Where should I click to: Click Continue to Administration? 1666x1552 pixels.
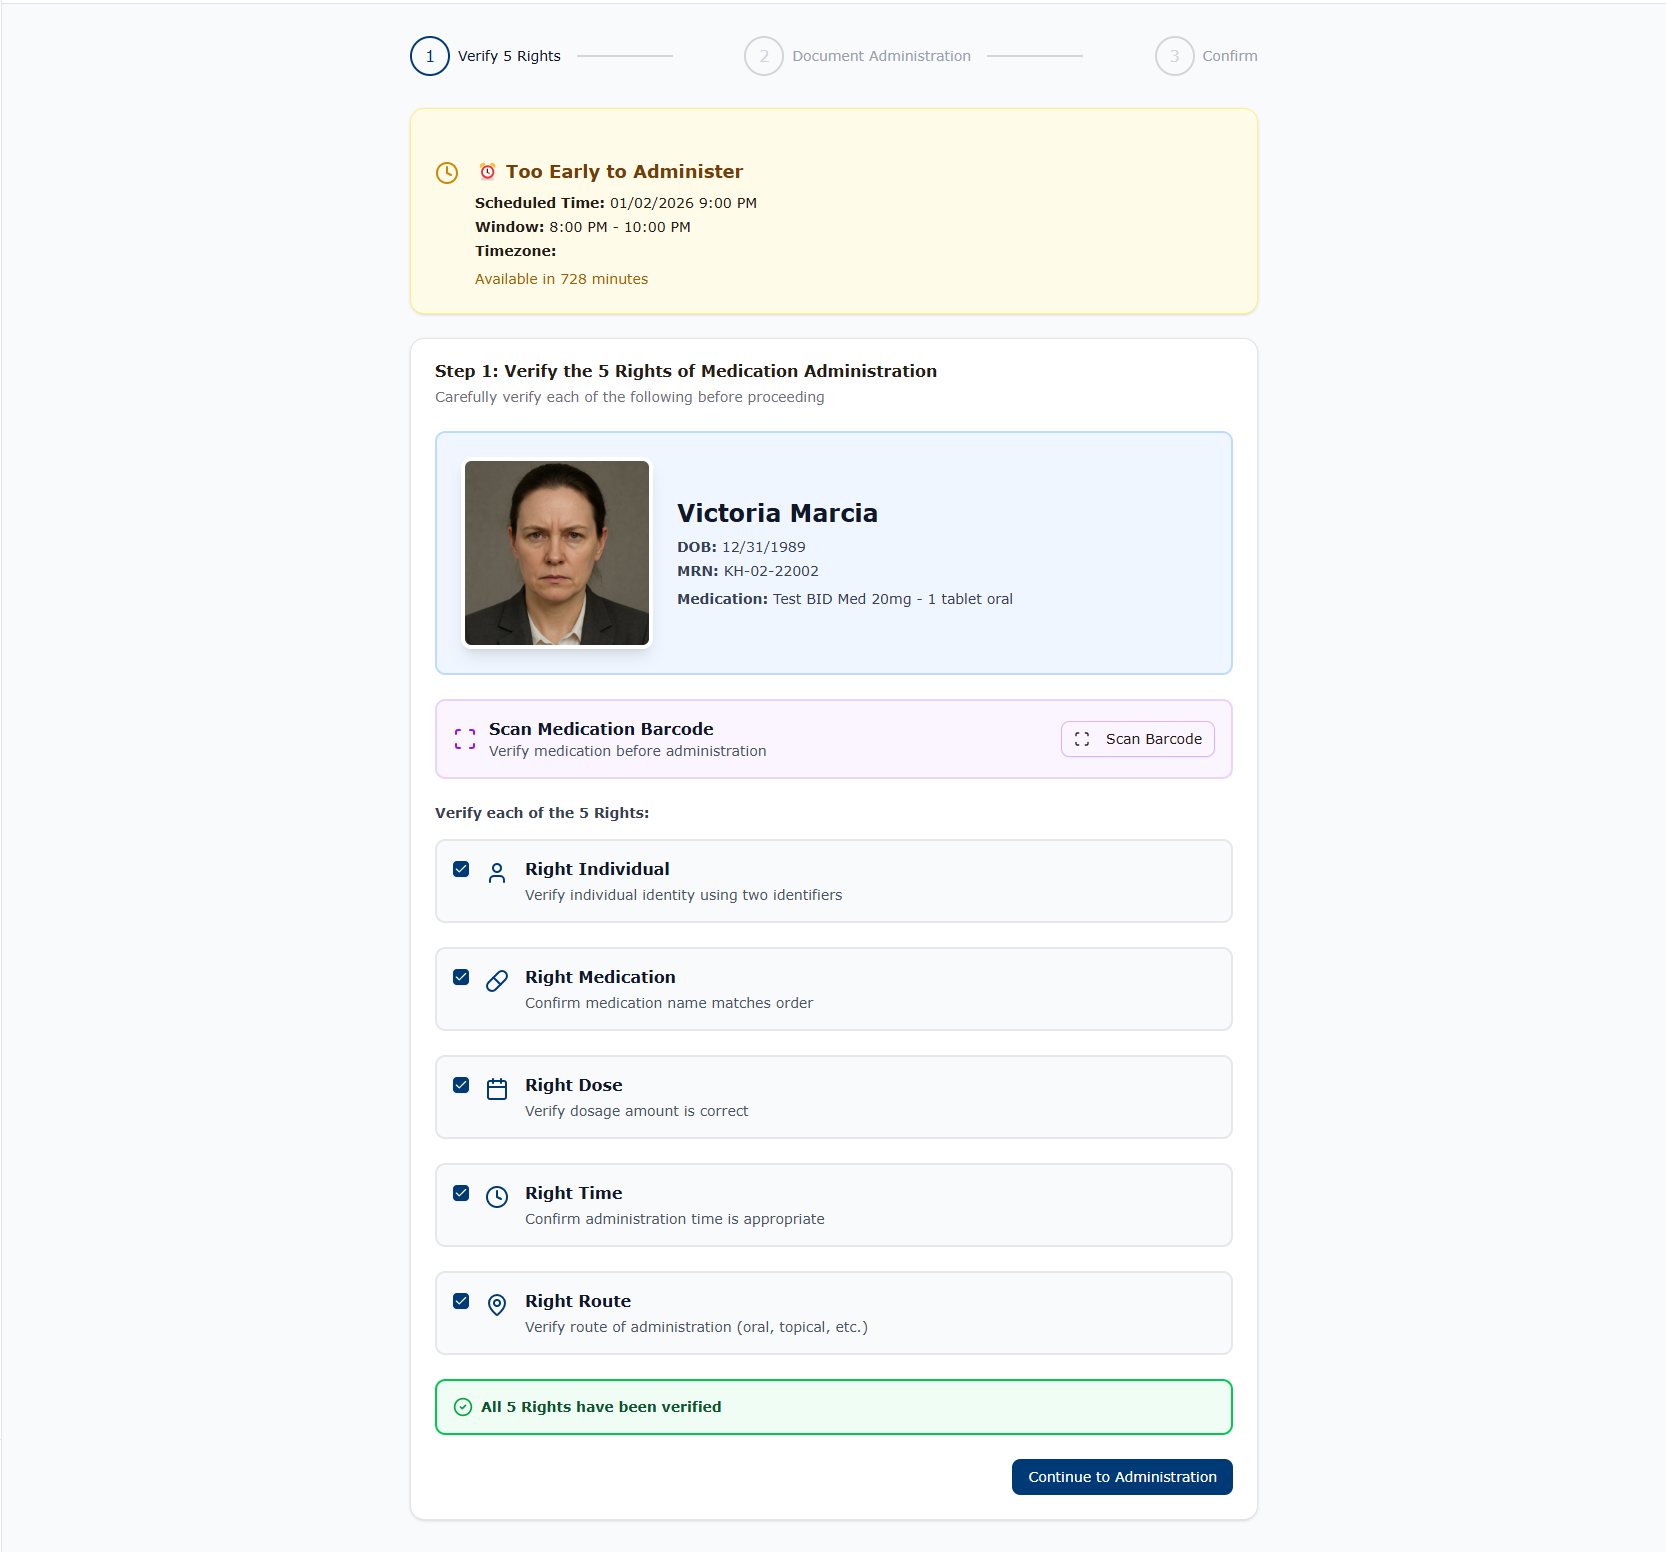point(1121,1477)
